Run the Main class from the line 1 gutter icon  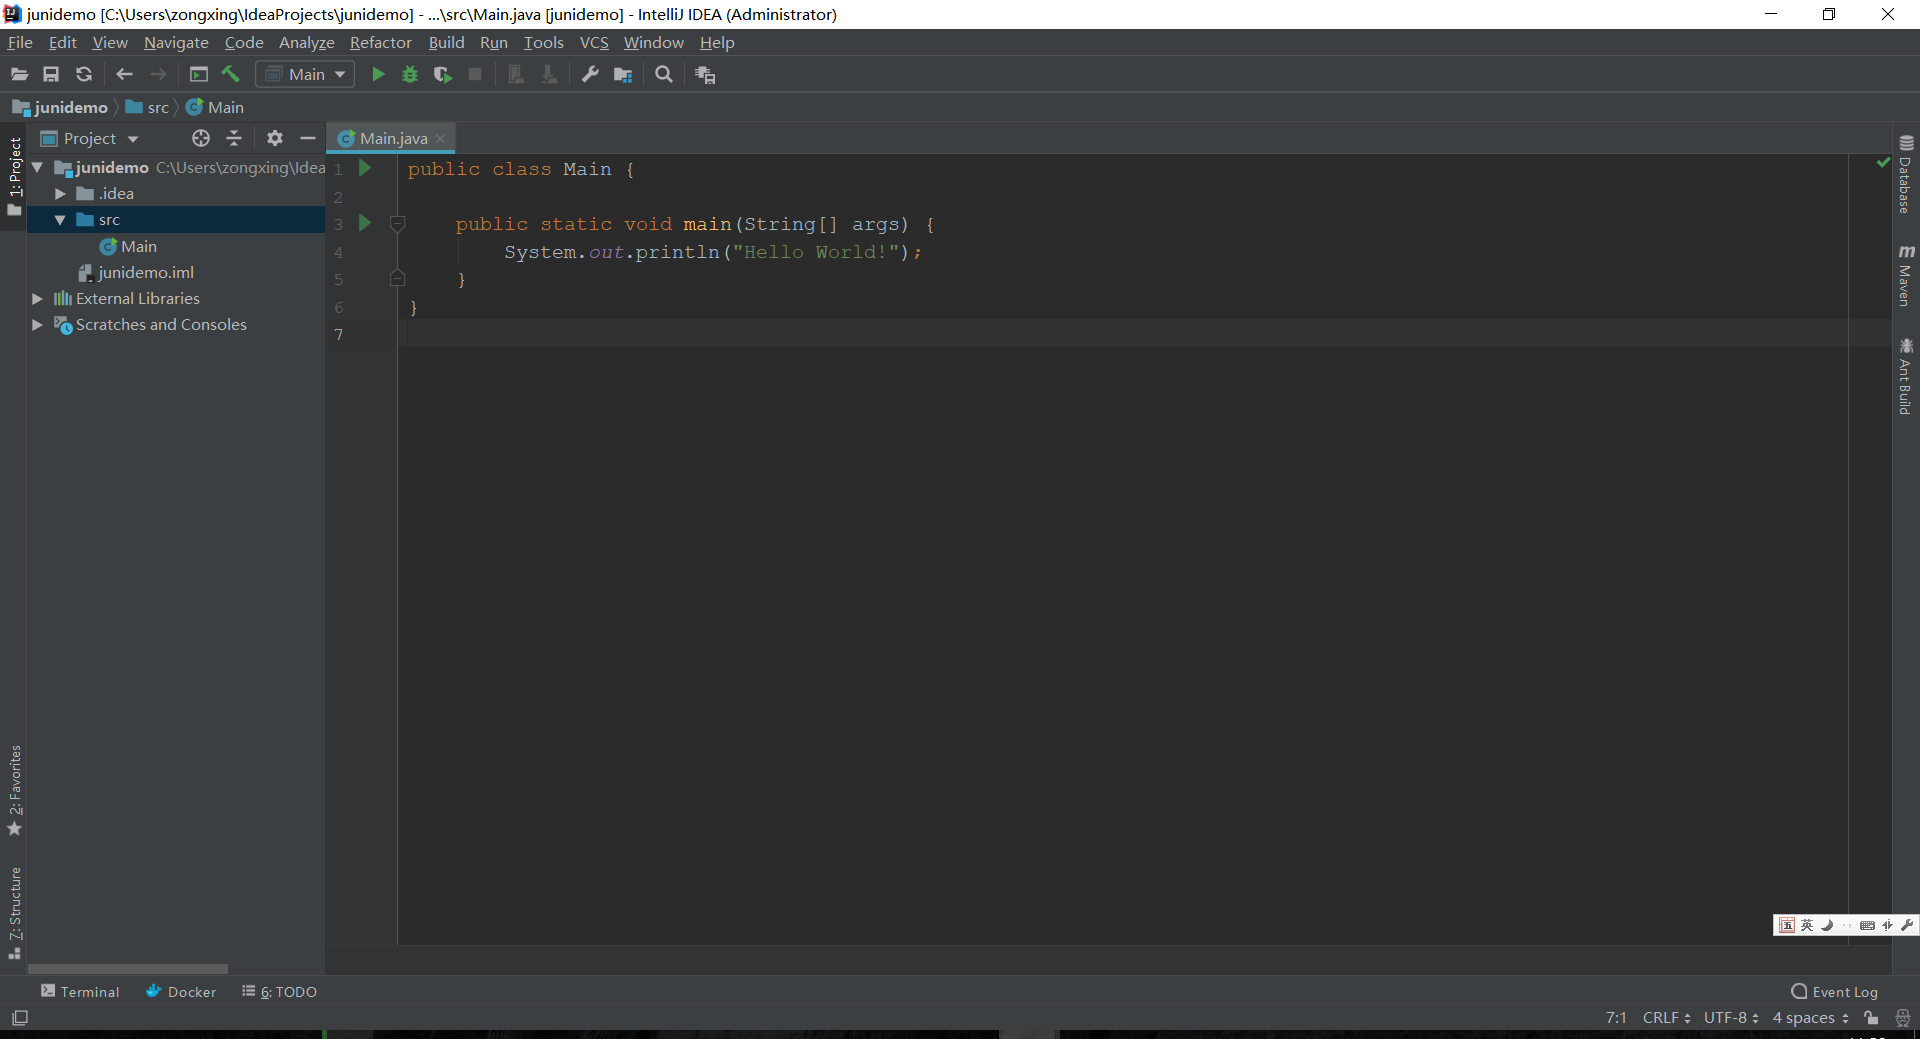(365, 168)
